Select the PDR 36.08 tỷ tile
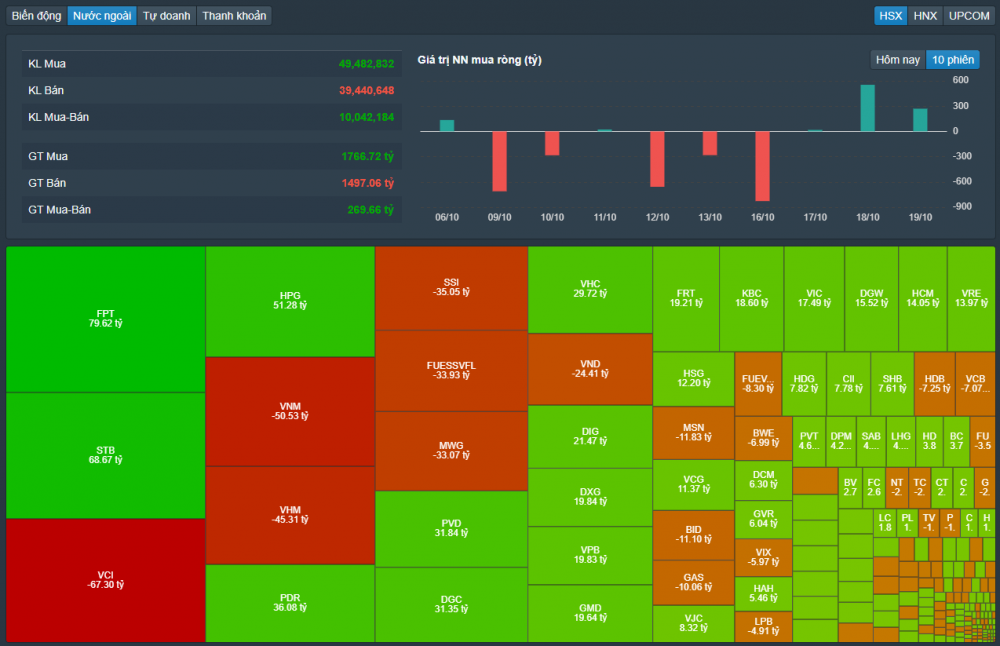The height and width of the screenshot is (646, 1000). coord(290,603)
